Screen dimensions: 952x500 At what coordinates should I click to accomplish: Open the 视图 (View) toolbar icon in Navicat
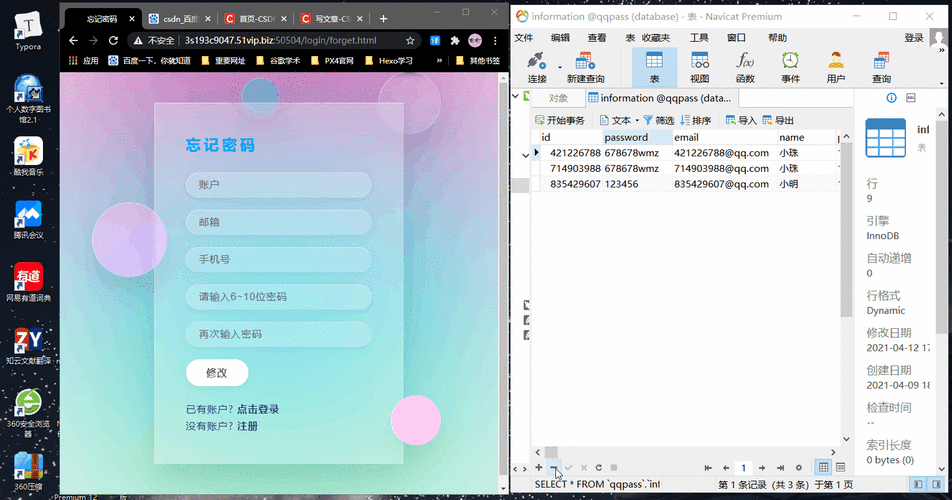(699, 67)
